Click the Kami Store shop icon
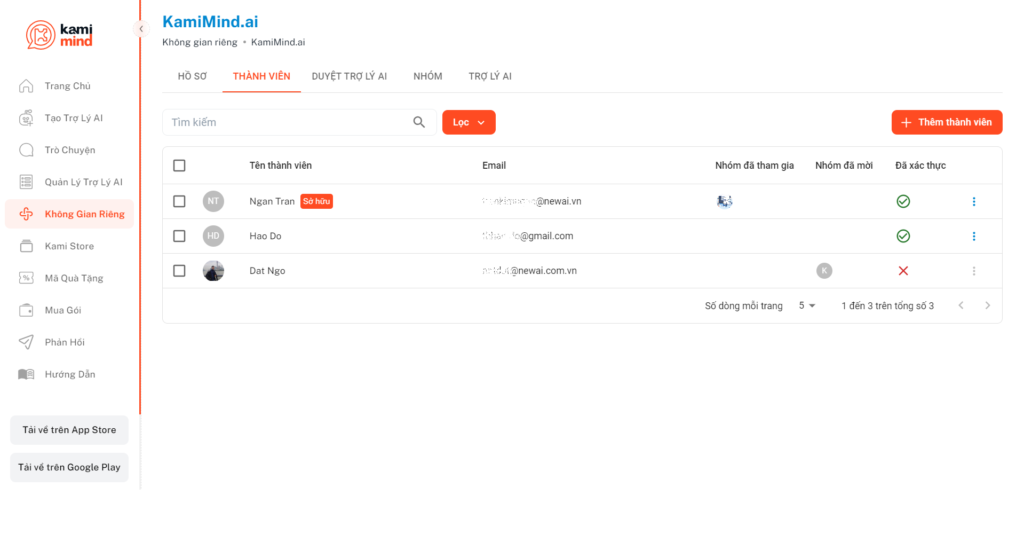This screenshot has height=534, width=1024. point(26,245)
